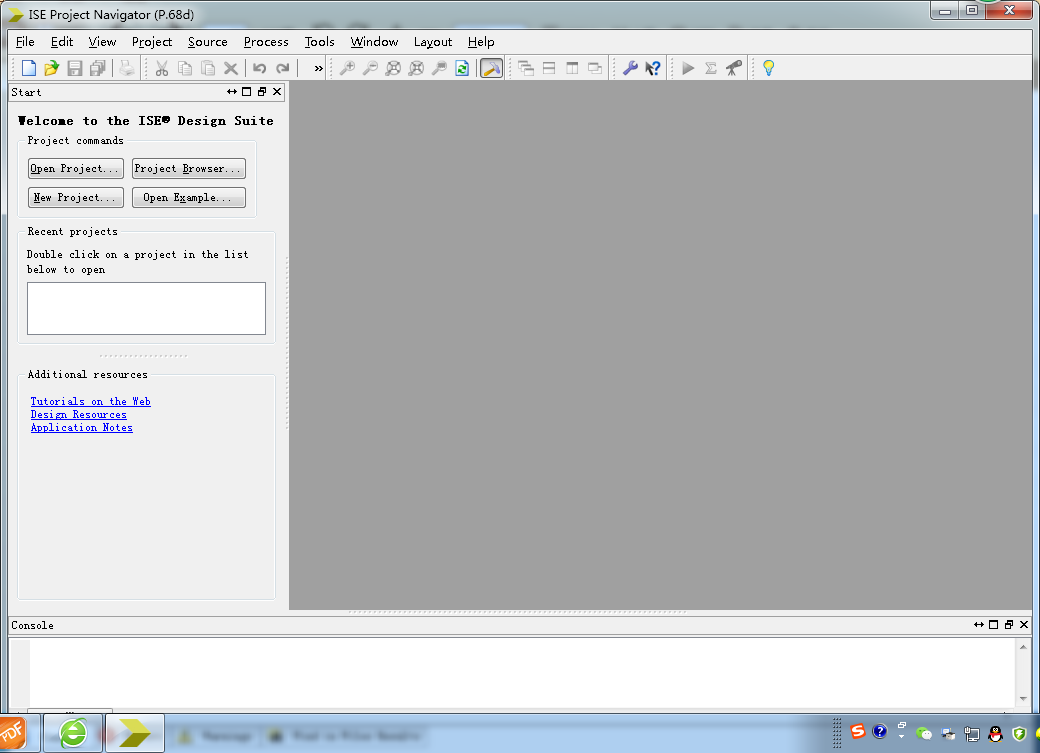Click the yellow lightbulb tips icon
Screen dimensions: 1040x753
(x=768, y=68)
